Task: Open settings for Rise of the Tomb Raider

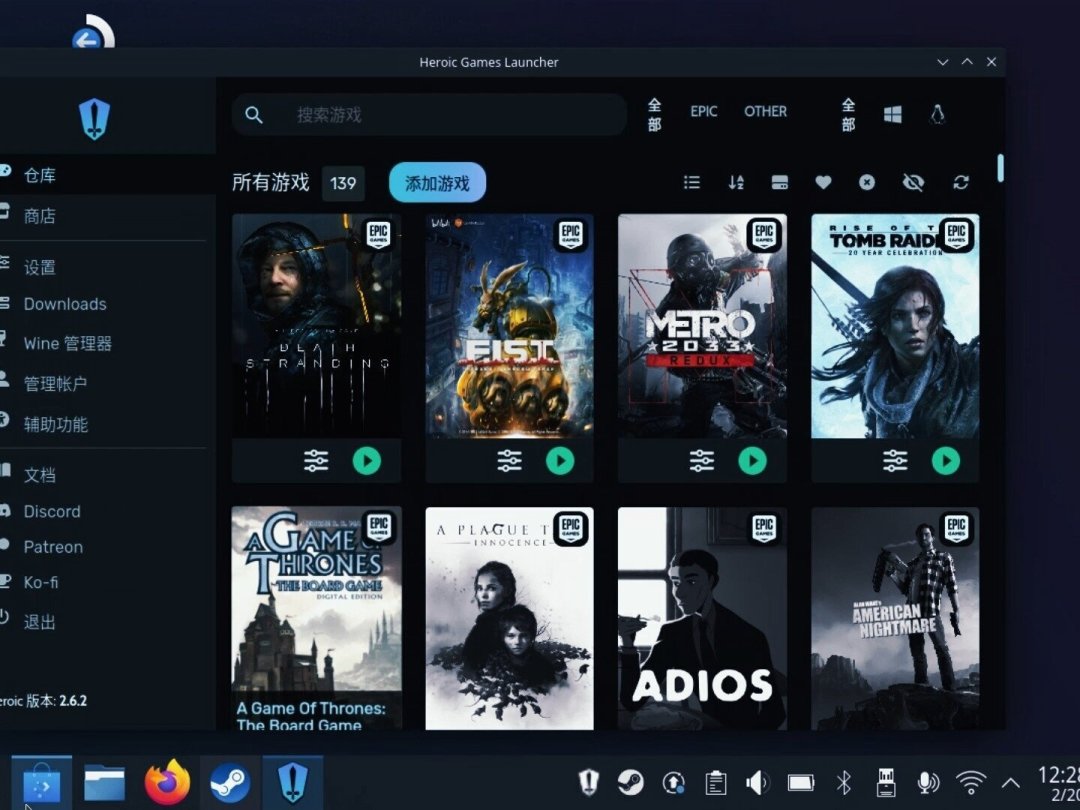Action: 895,461
